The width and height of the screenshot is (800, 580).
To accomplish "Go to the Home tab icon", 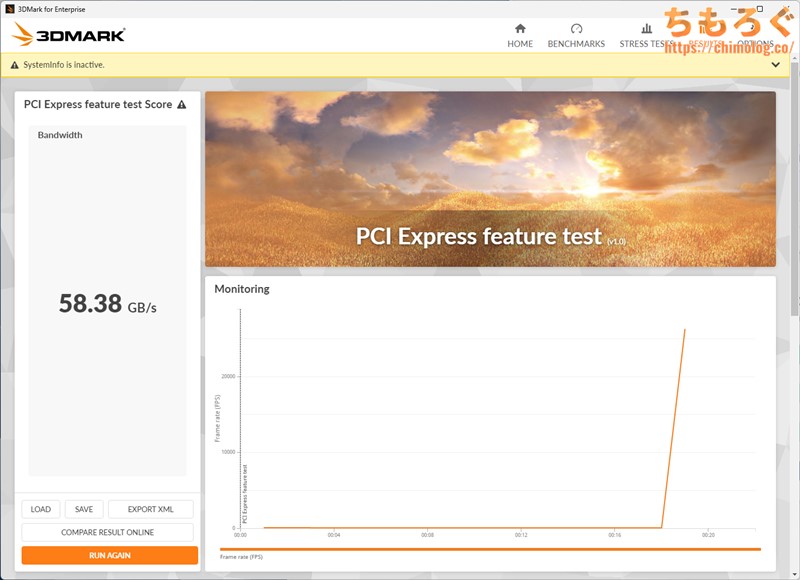I will click(x=519, y=29).
